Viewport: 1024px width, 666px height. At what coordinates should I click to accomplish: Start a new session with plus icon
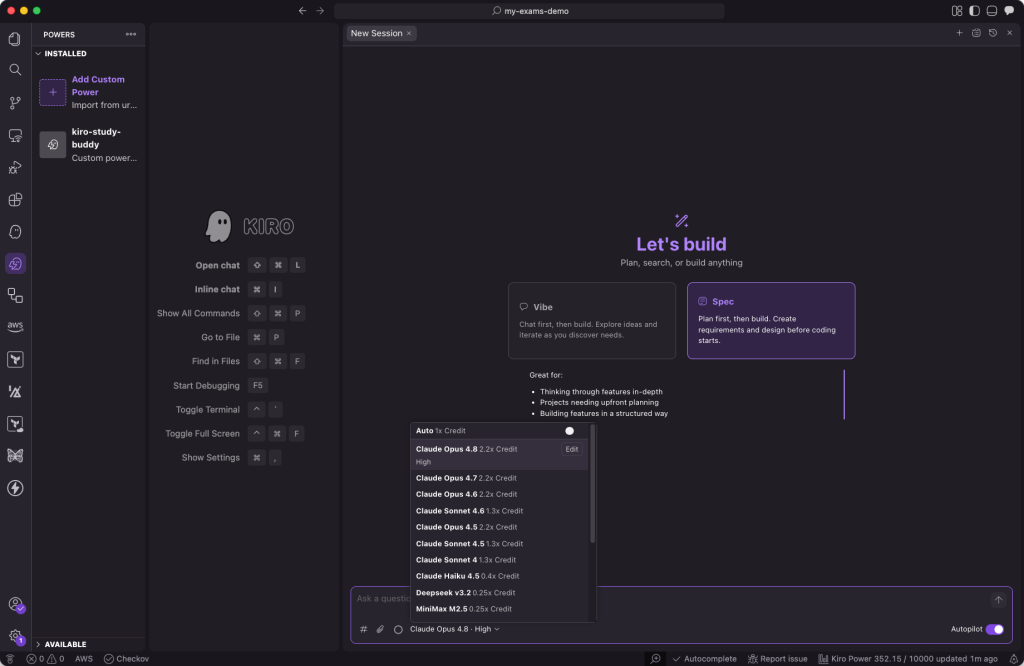(x=959, y=33)
